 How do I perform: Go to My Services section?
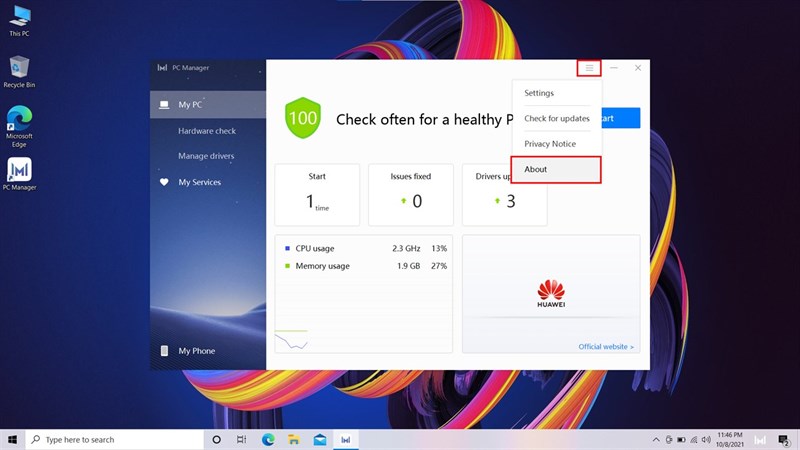[199, 182]
